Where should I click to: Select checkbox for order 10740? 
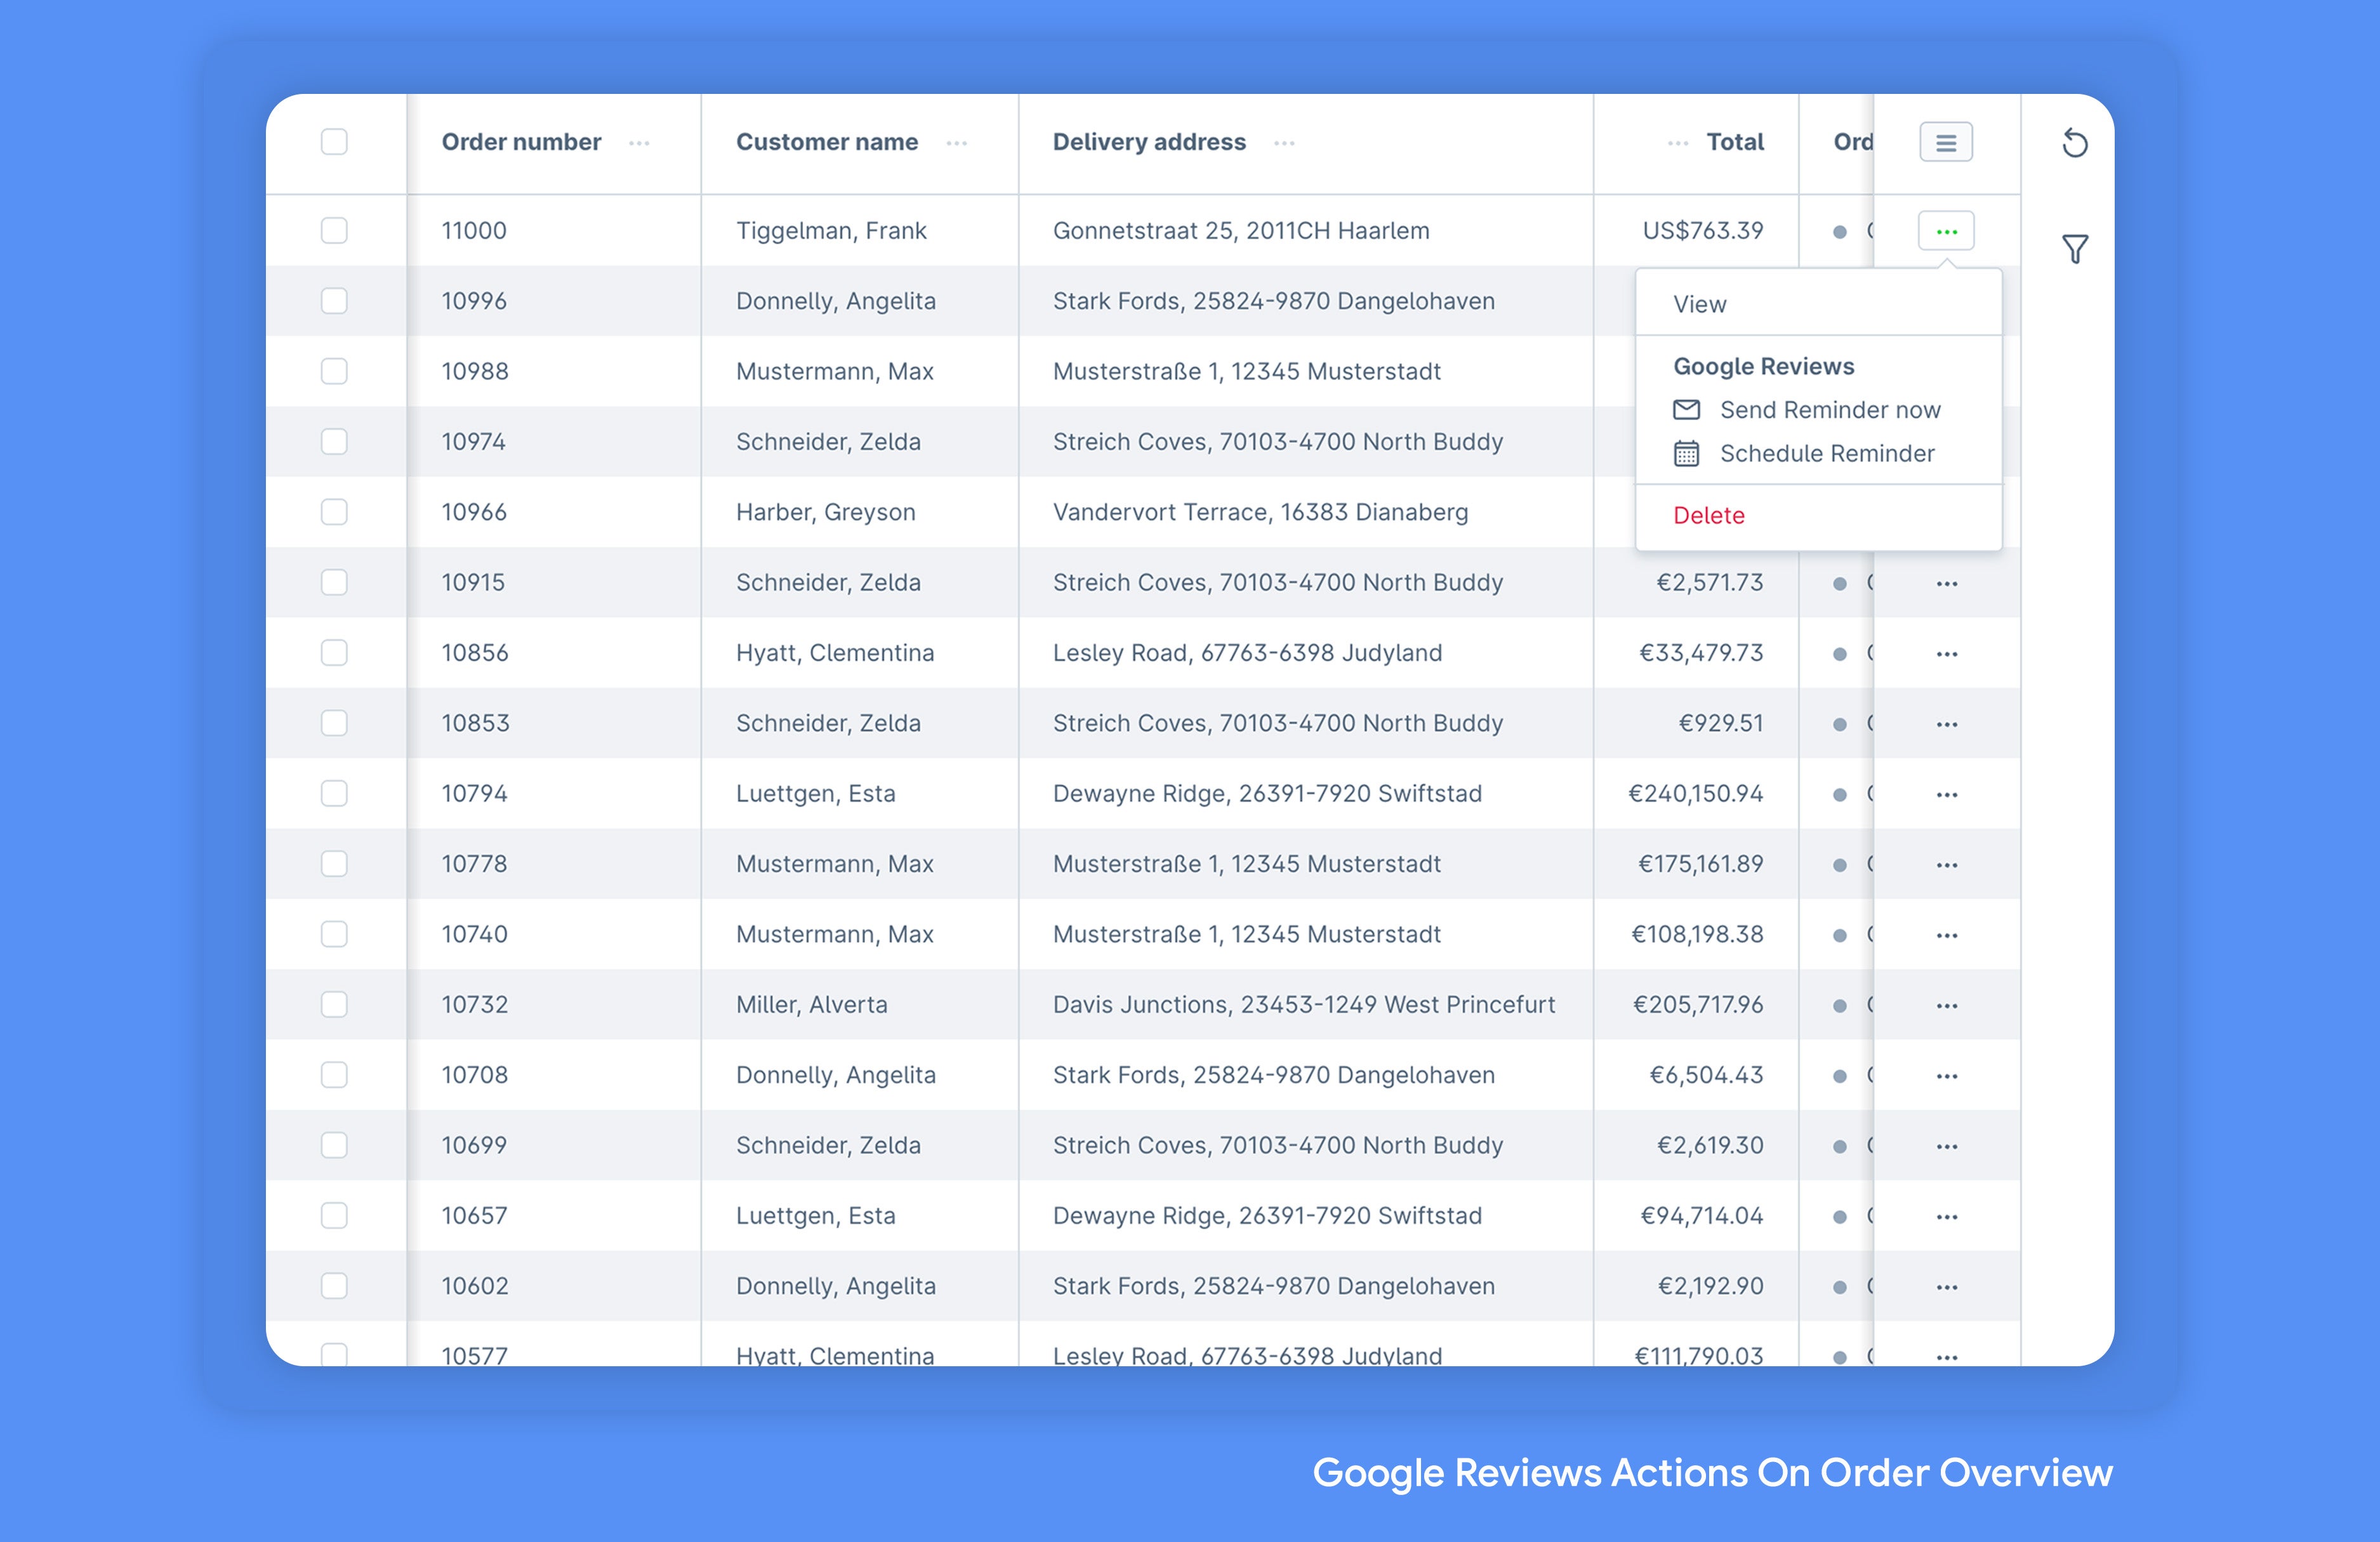click(334, 933)
